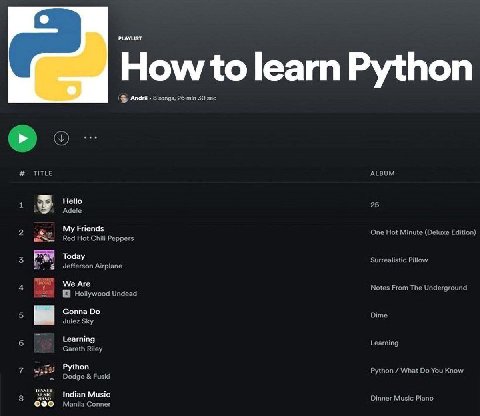480x416 pixels.
Task: Click the Python track album art thumbnail
Action: [44, 370]
